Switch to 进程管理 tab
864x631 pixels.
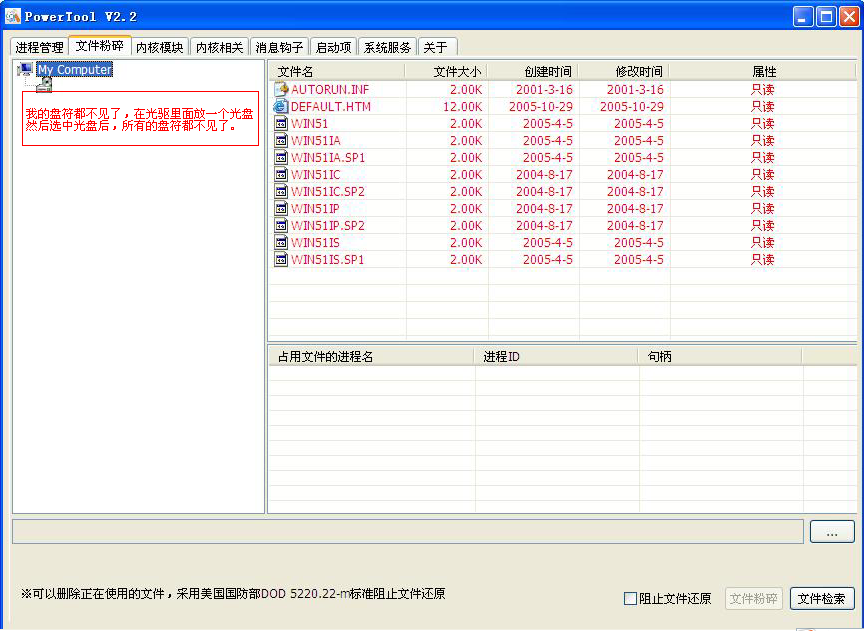pos(39,47)
